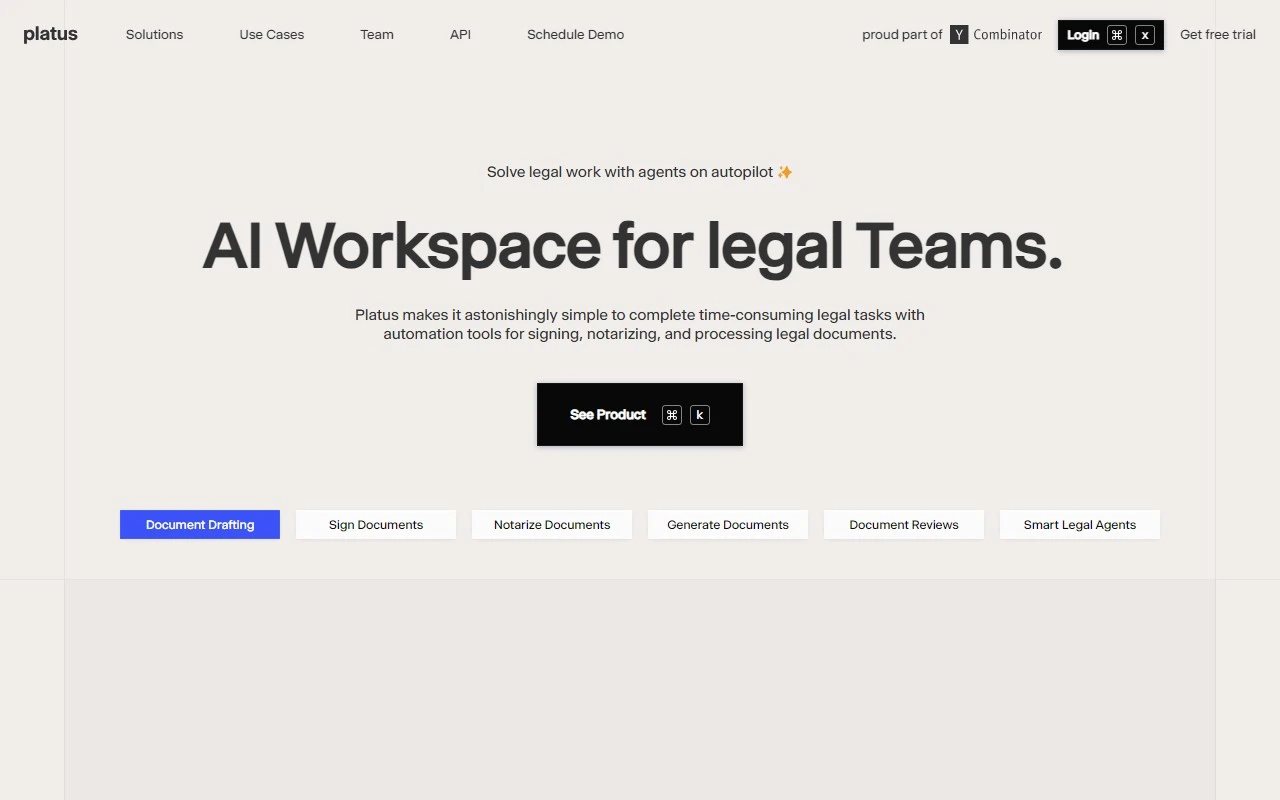The height and width of the screenshot is (800, 1280).
Task: Switch to the Generate Documents tab
Action: pos(728,524)
